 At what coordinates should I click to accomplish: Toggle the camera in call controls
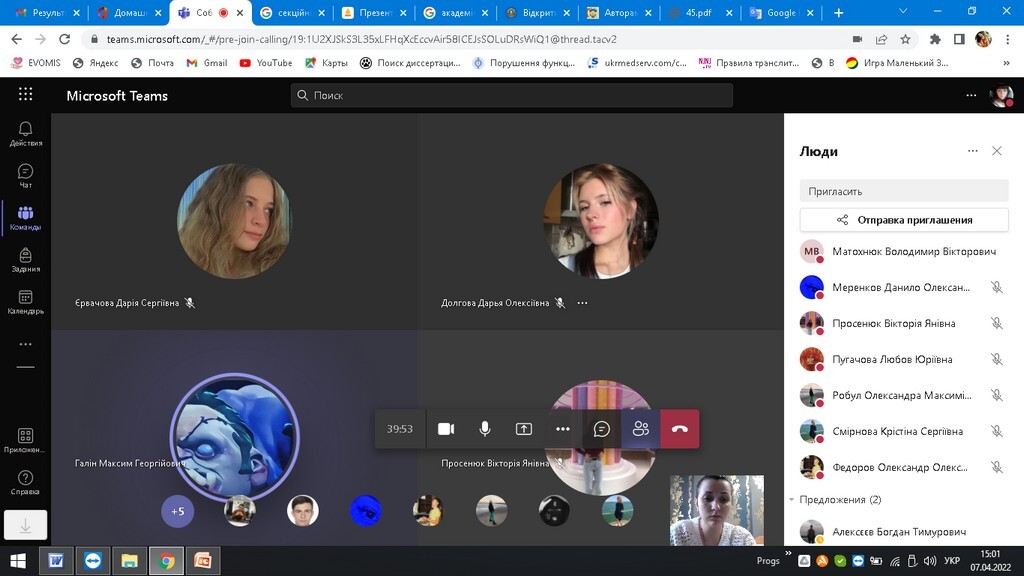pos(446,429)
